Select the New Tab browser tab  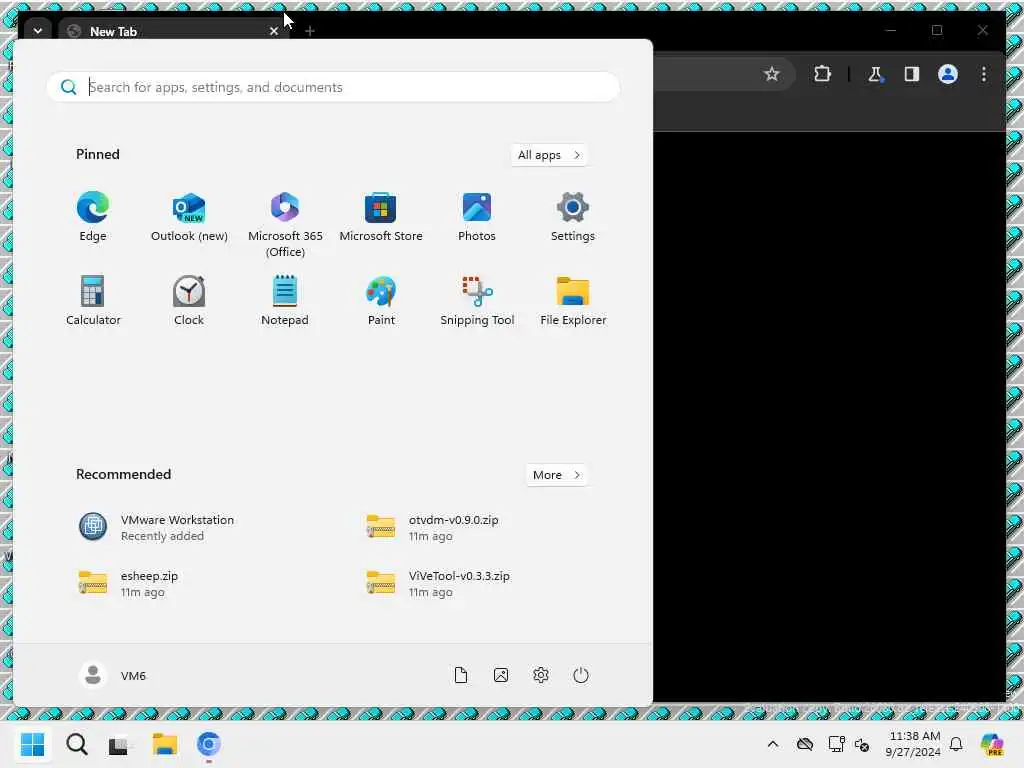coord(173,30)
